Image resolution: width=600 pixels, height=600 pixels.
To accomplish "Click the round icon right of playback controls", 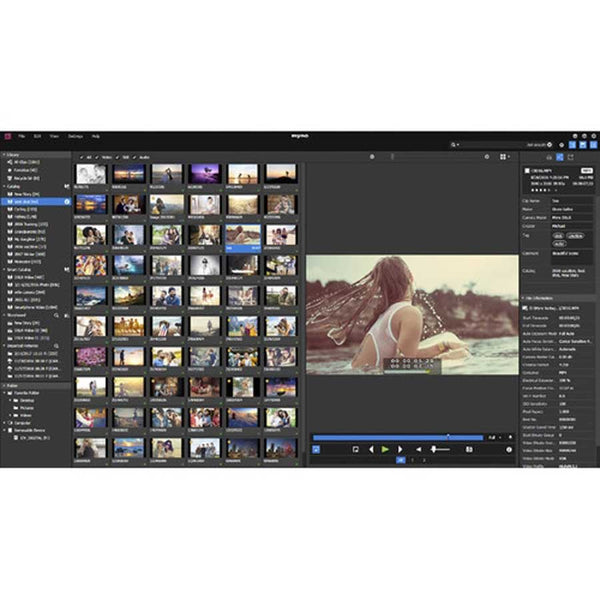I will (x=509, y=450).
